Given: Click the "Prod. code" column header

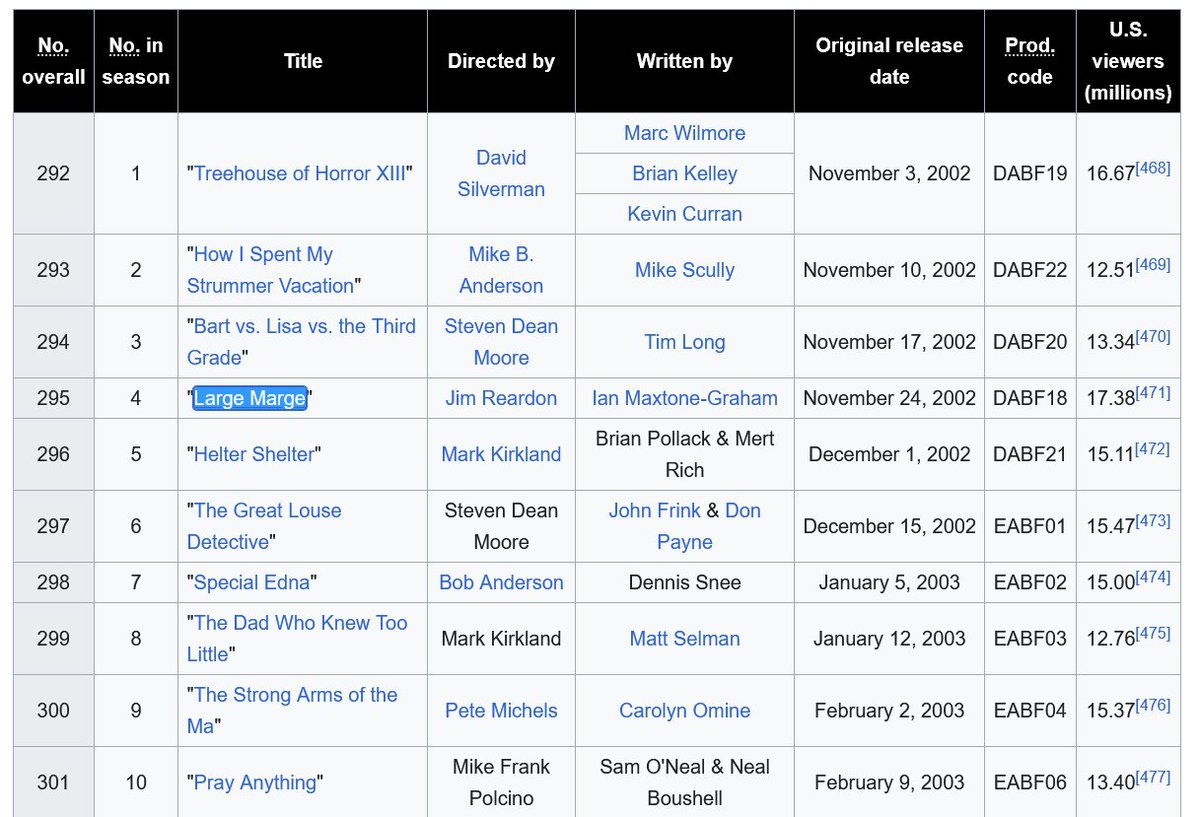Looking at the screenshot, I should pyautogui.click(x=1030, y=61).
